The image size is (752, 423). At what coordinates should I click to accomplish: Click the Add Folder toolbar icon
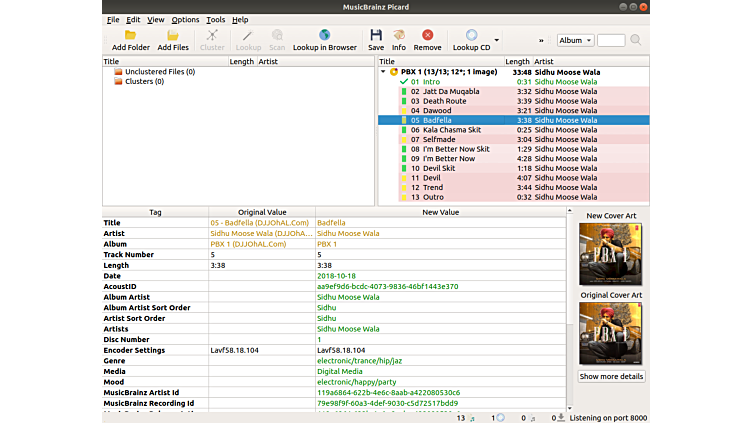click(x=131, y=36)
